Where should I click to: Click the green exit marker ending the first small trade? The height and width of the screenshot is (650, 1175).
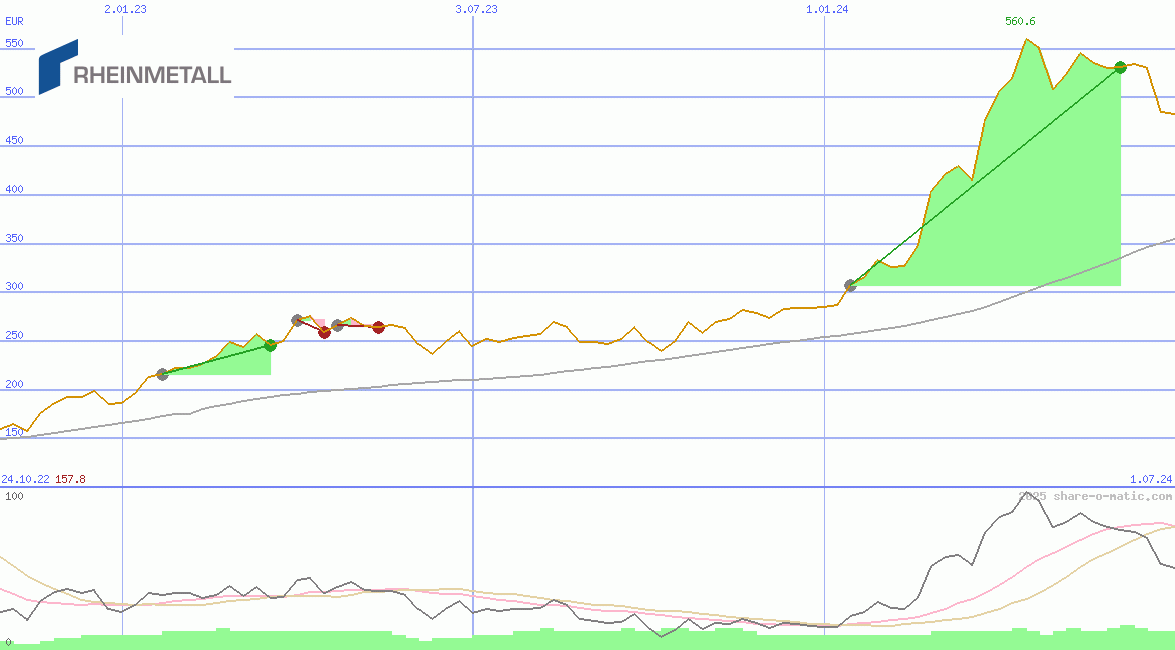tap(270, 345)
